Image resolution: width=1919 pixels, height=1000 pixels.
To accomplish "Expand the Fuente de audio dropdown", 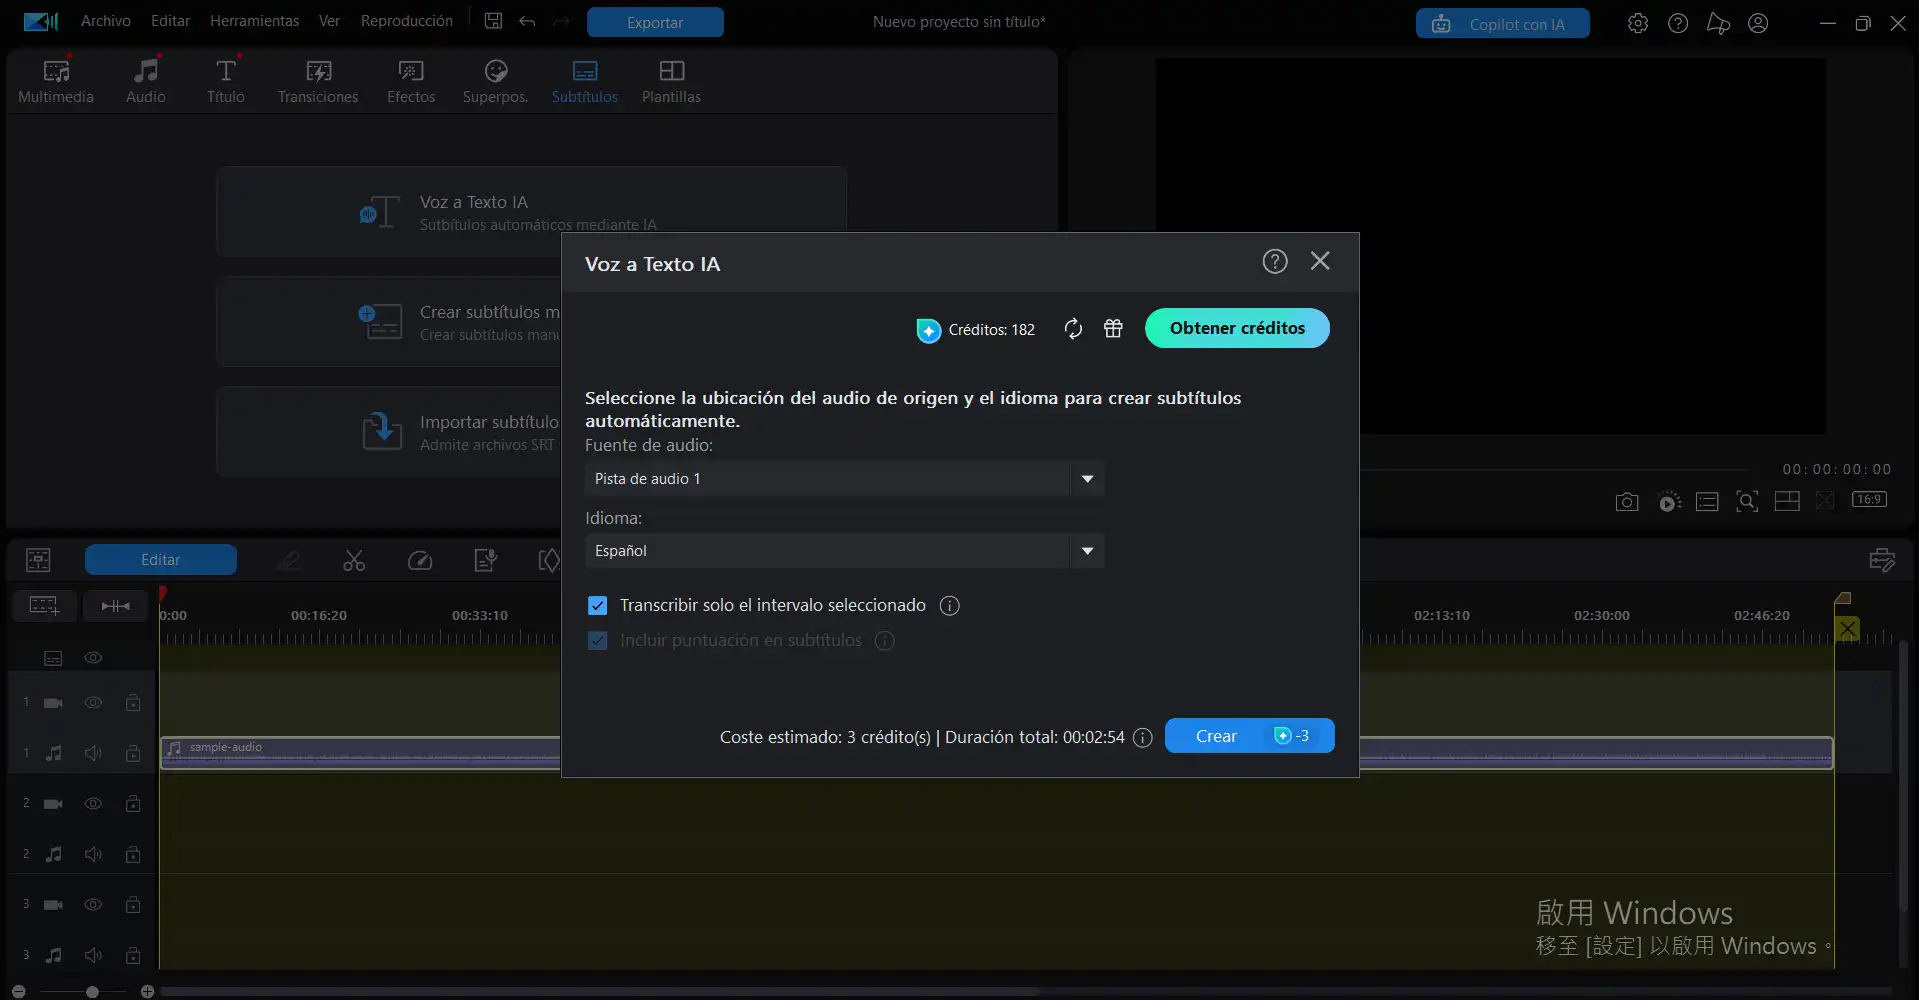I will (x=1087, y=479).
